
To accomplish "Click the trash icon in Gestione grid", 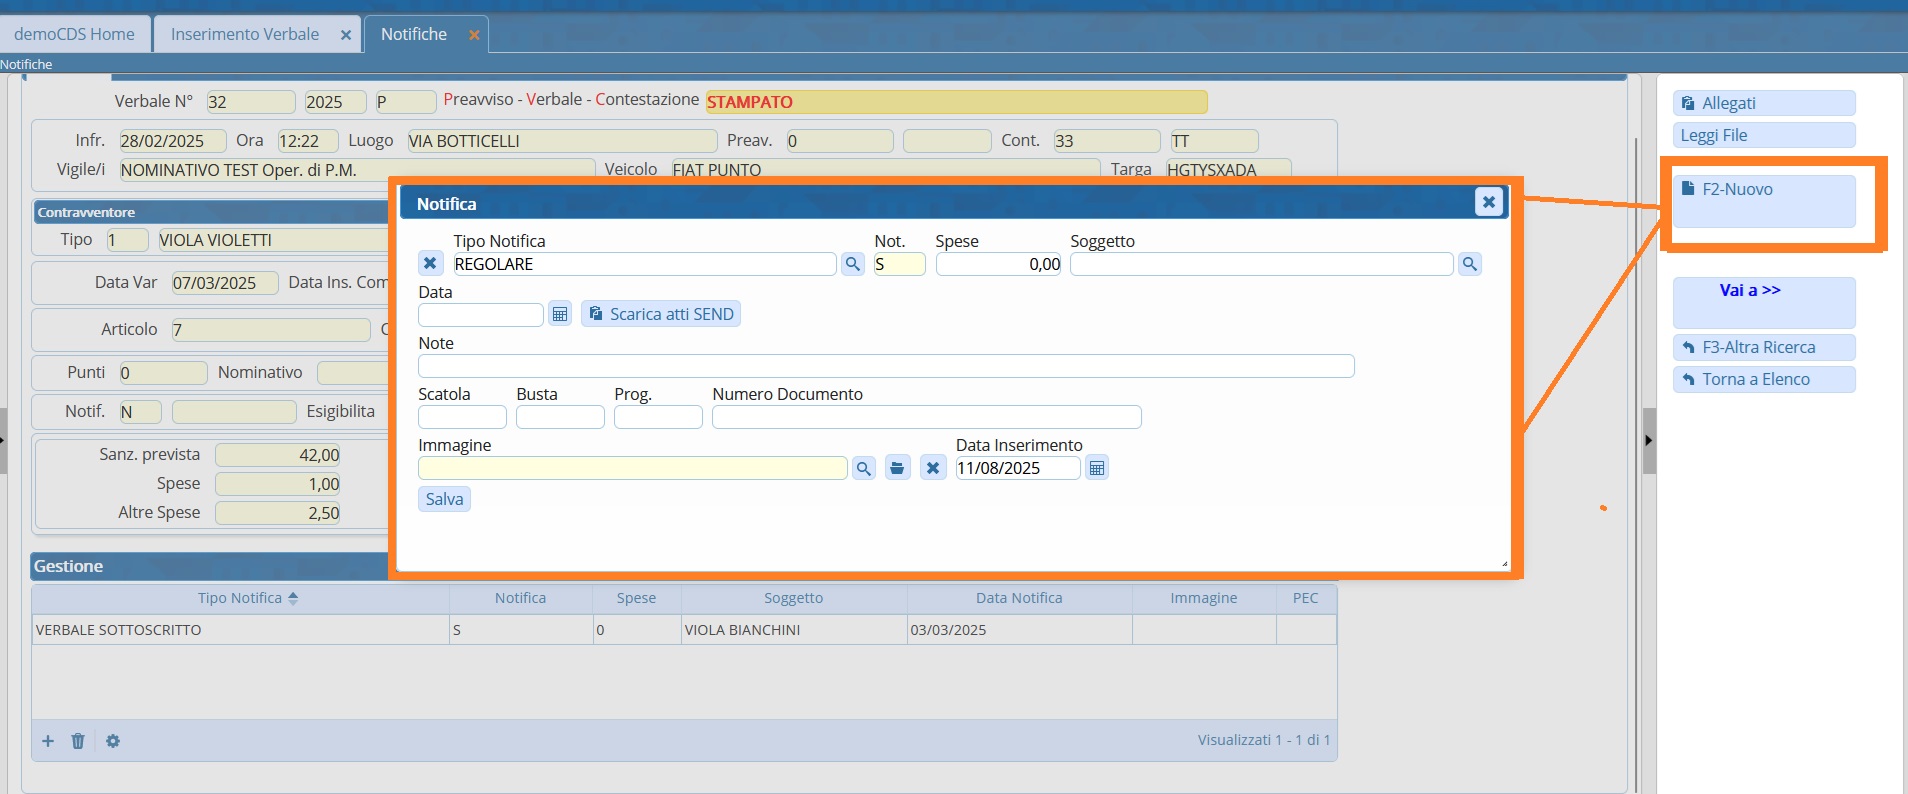I will (x=78, y=741).
